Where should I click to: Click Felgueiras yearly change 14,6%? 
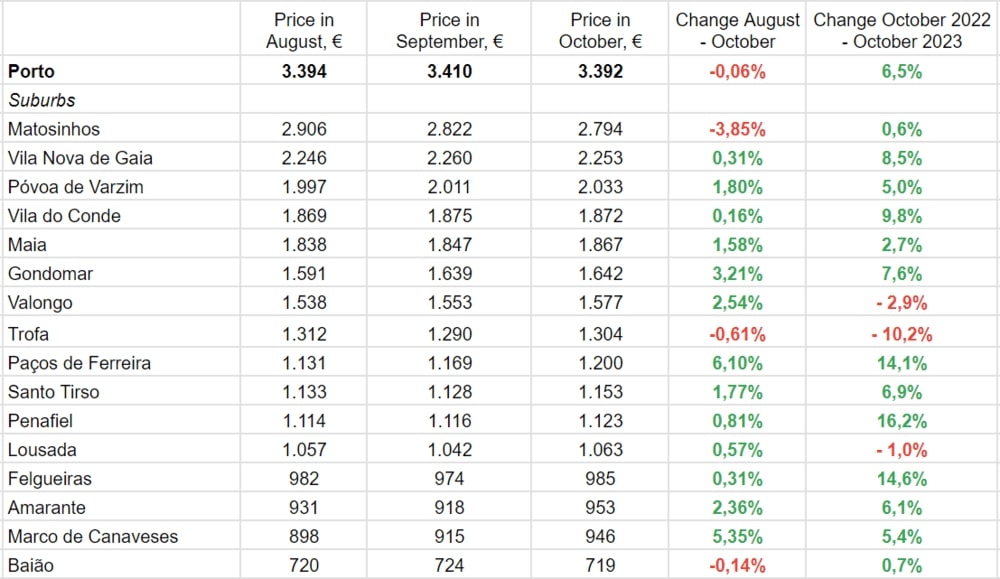click(x=902, y=479)
